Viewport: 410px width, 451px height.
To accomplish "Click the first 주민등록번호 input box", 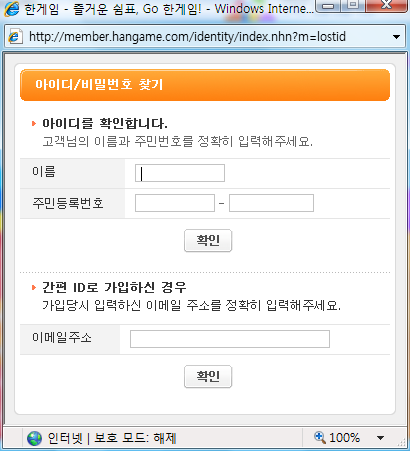I will [175, 203].
